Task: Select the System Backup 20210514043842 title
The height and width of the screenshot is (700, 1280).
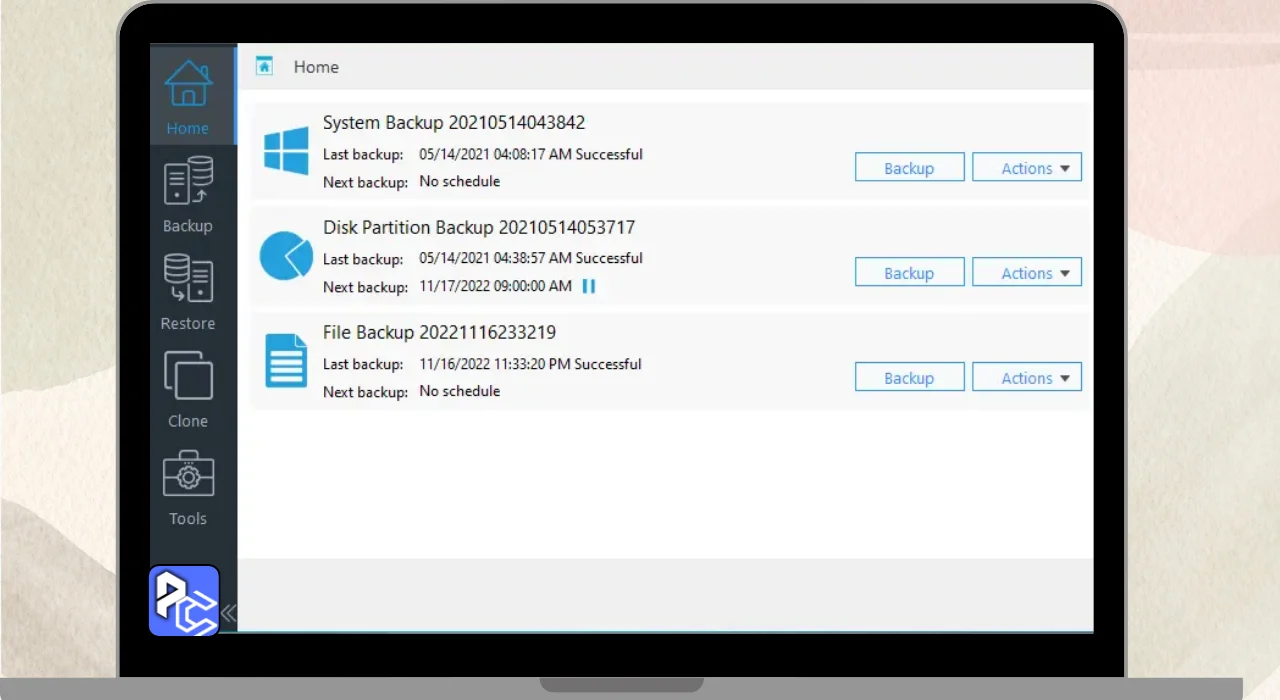Action: [454, 123]
